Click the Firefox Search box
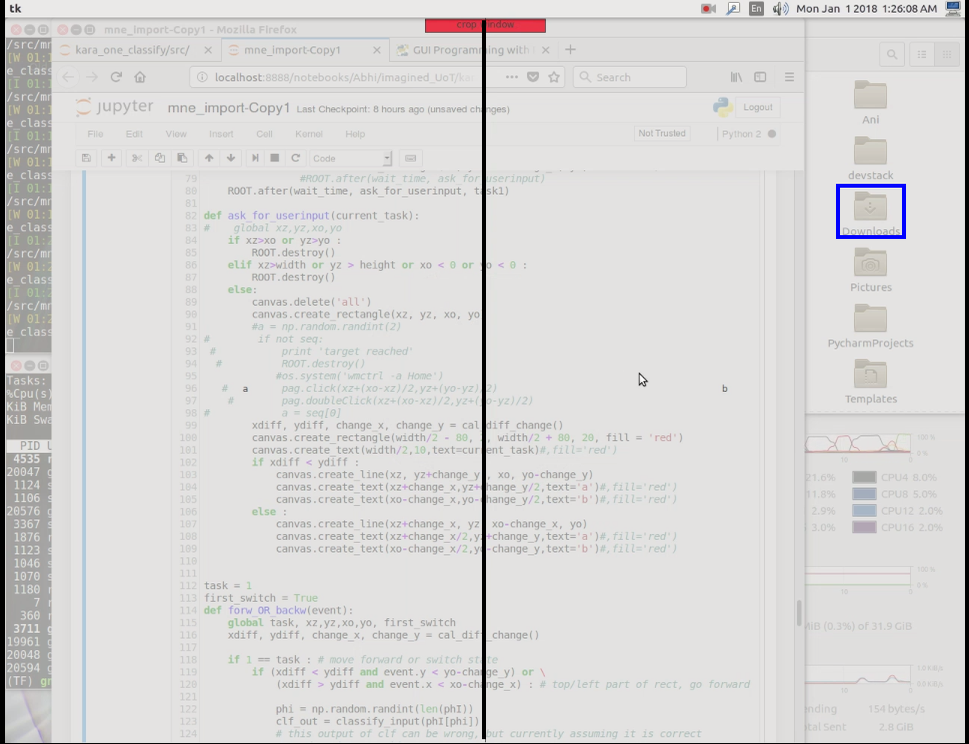 630,77
